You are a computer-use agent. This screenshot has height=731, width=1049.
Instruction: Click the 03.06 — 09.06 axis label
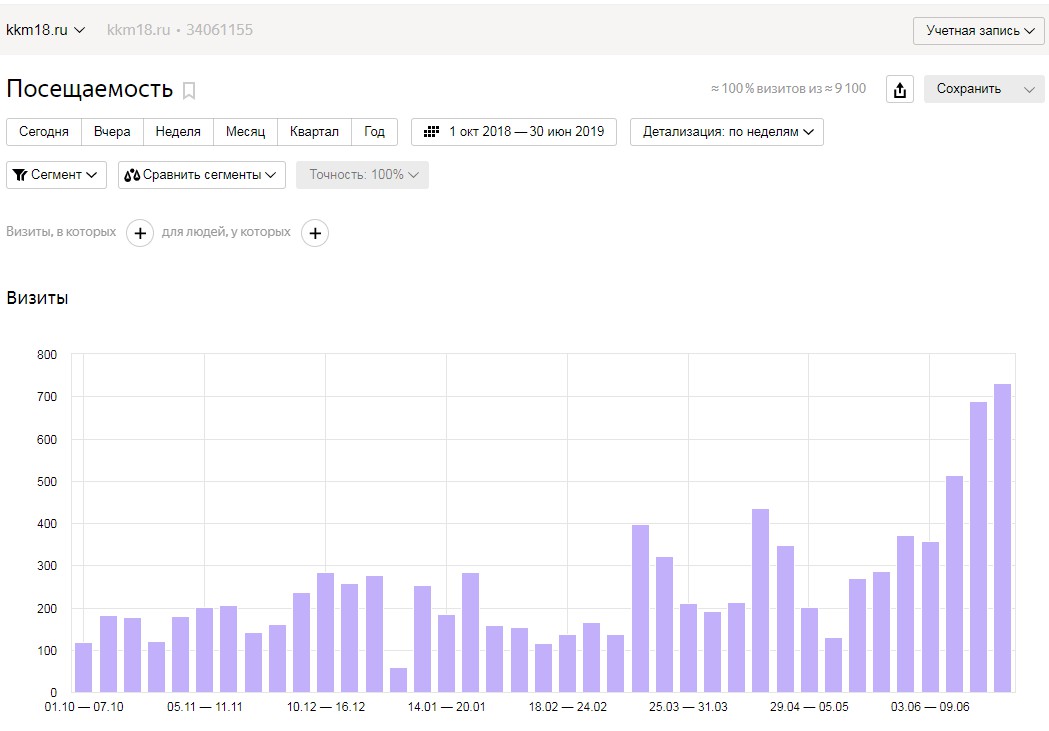(930, 707)
